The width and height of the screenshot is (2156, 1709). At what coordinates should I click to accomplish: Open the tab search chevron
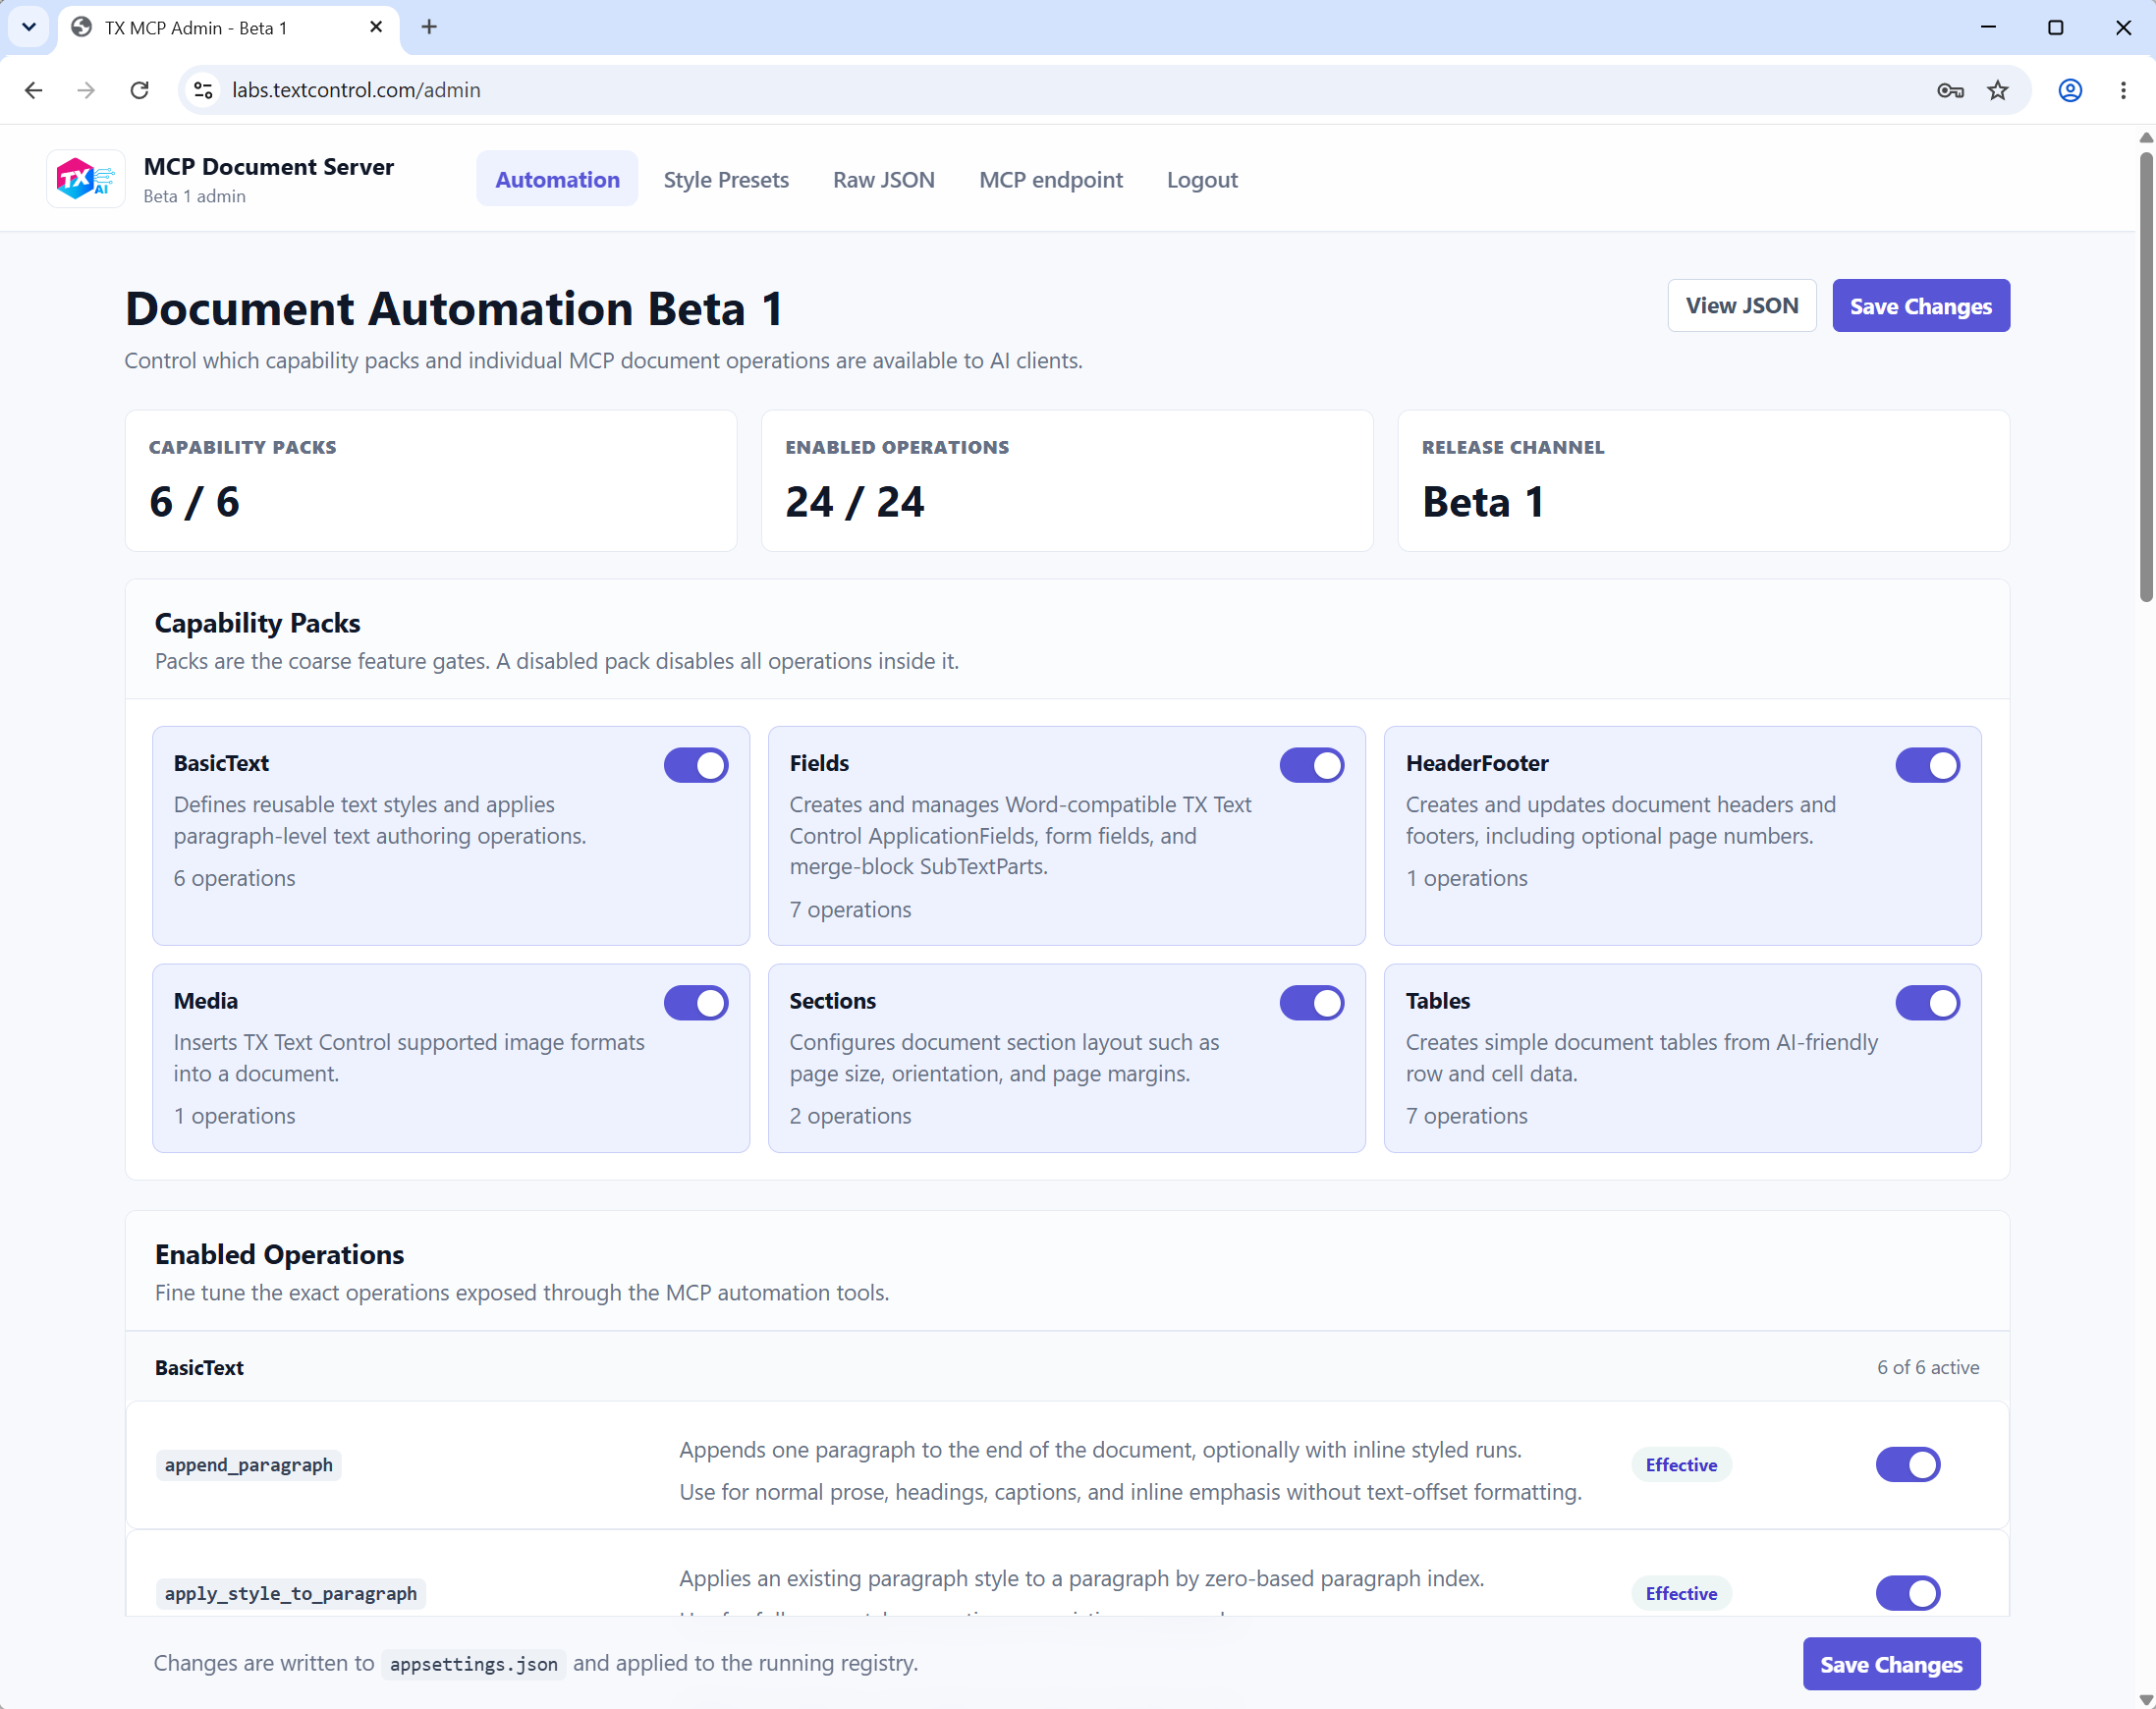[29, 27]
